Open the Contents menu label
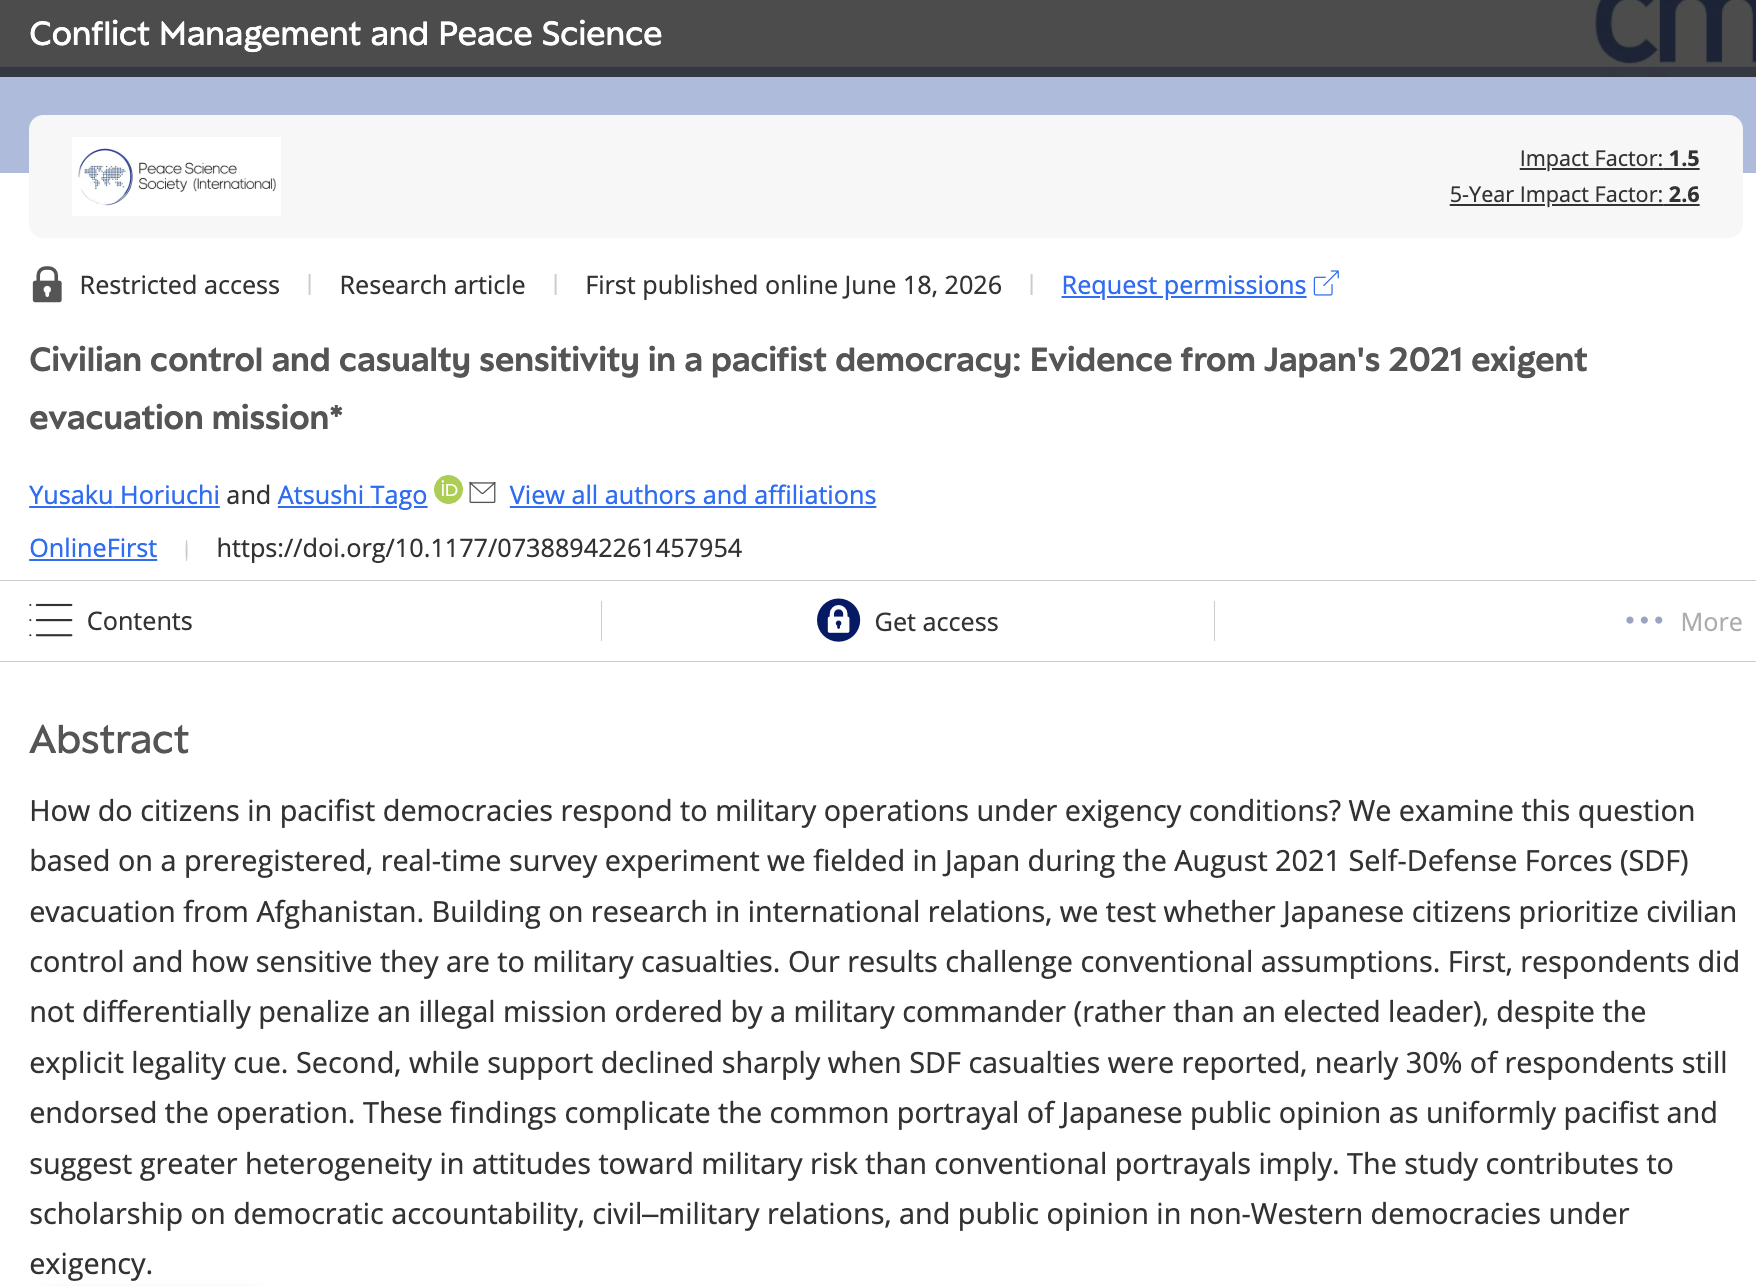1756x1286 pixels. [139, 621]
